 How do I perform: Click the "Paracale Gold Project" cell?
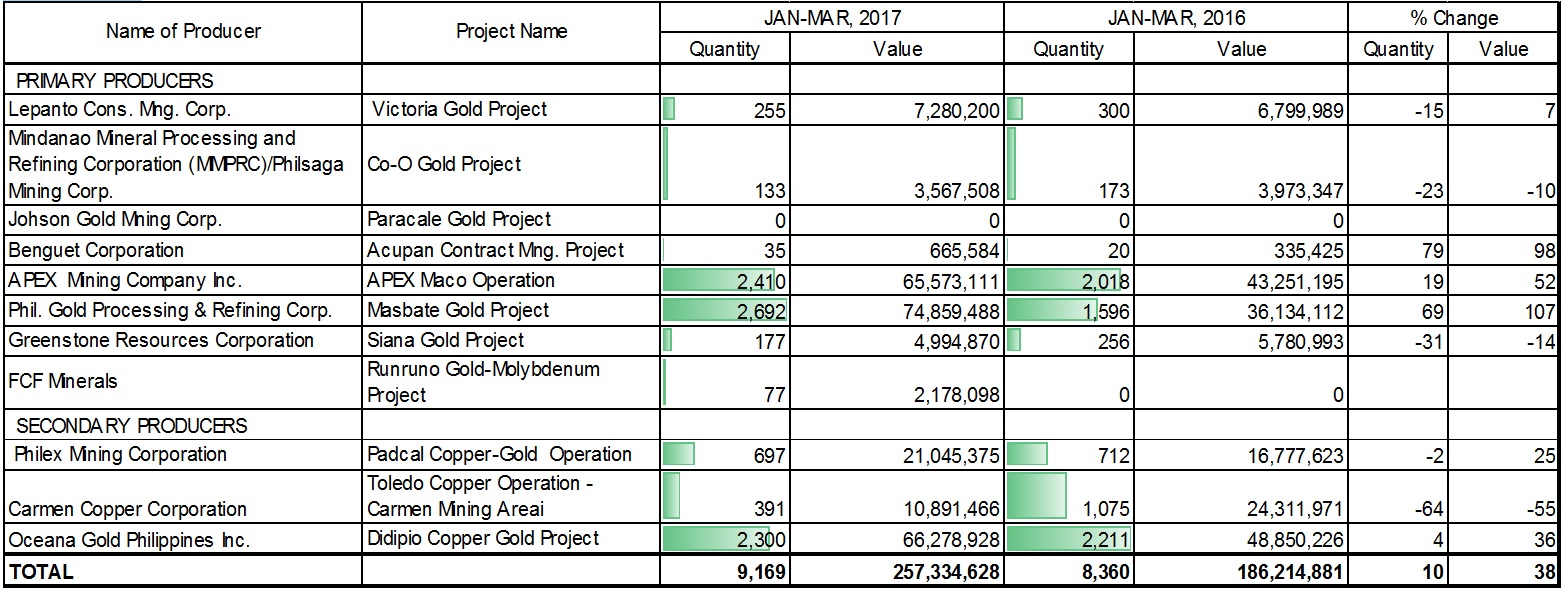coord(511,219)
